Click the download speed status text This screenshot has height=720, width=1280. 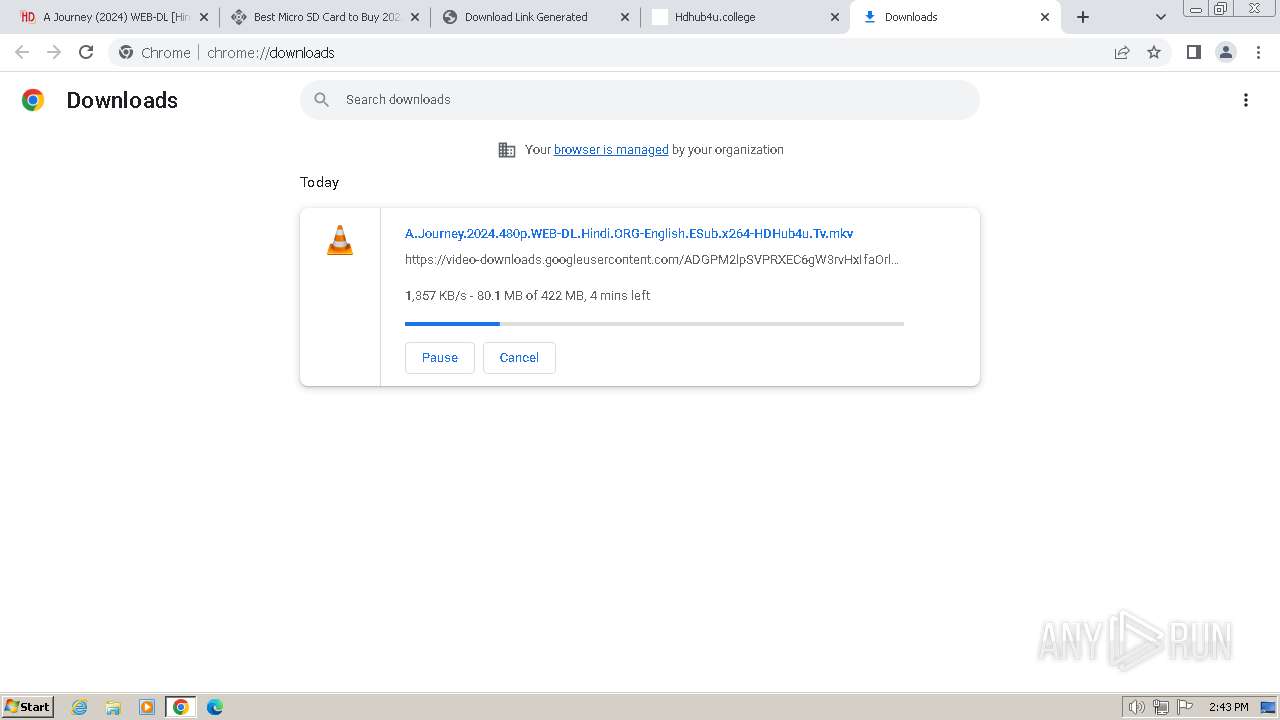coord(528,296)
